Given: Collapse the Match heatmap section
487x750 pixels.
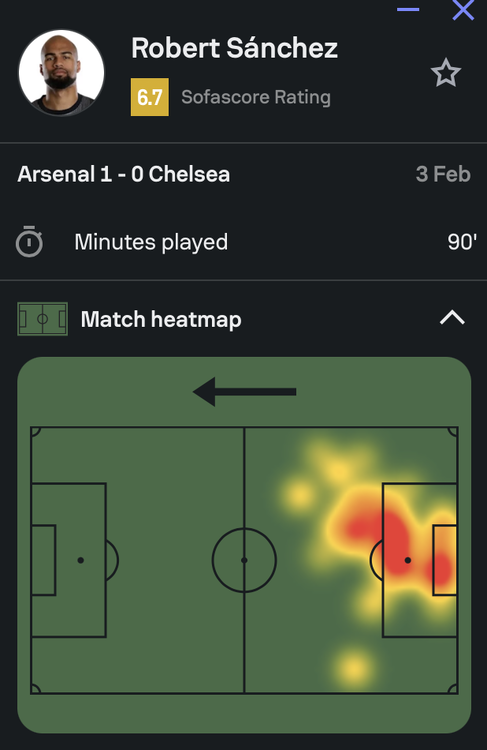Looking at the screenshot, I should pyautogui.click(x=452, y=318).
